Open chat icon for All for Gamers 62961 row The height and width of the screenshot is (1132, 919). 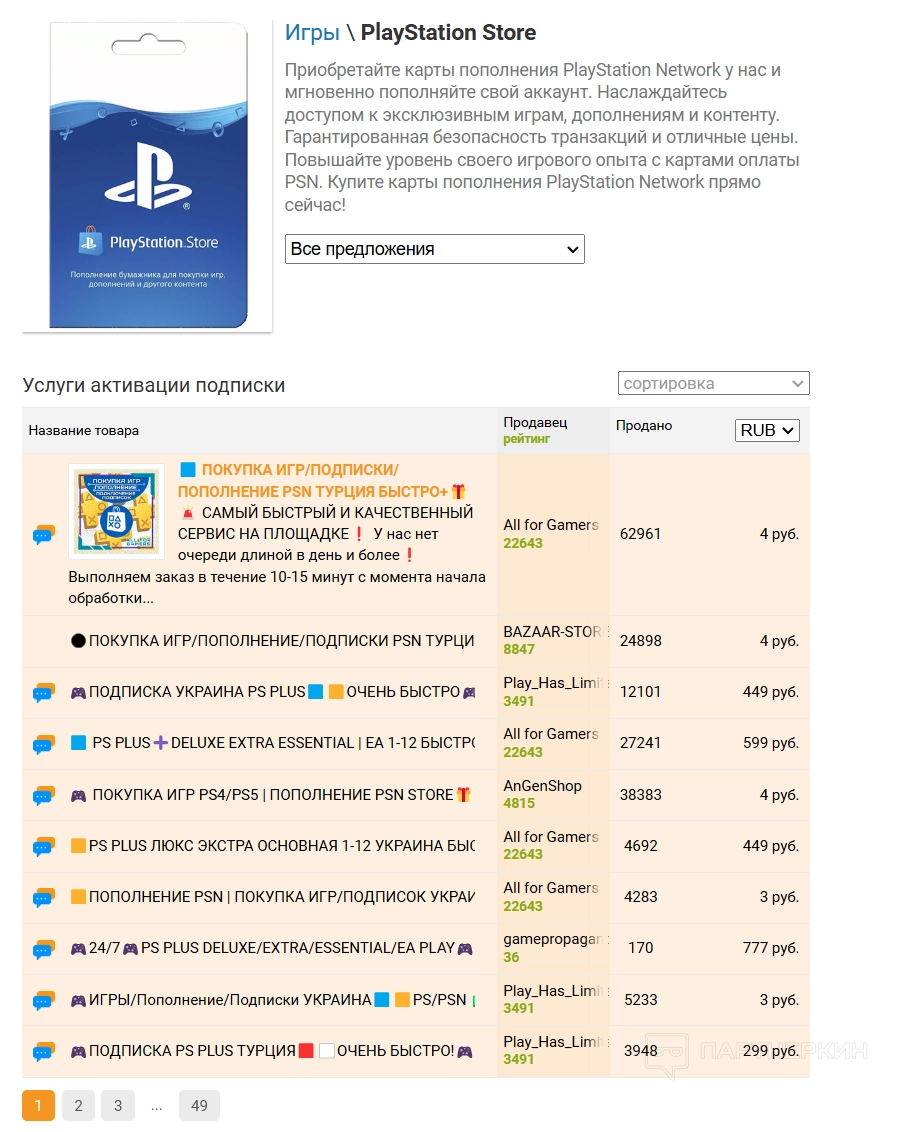44,535
